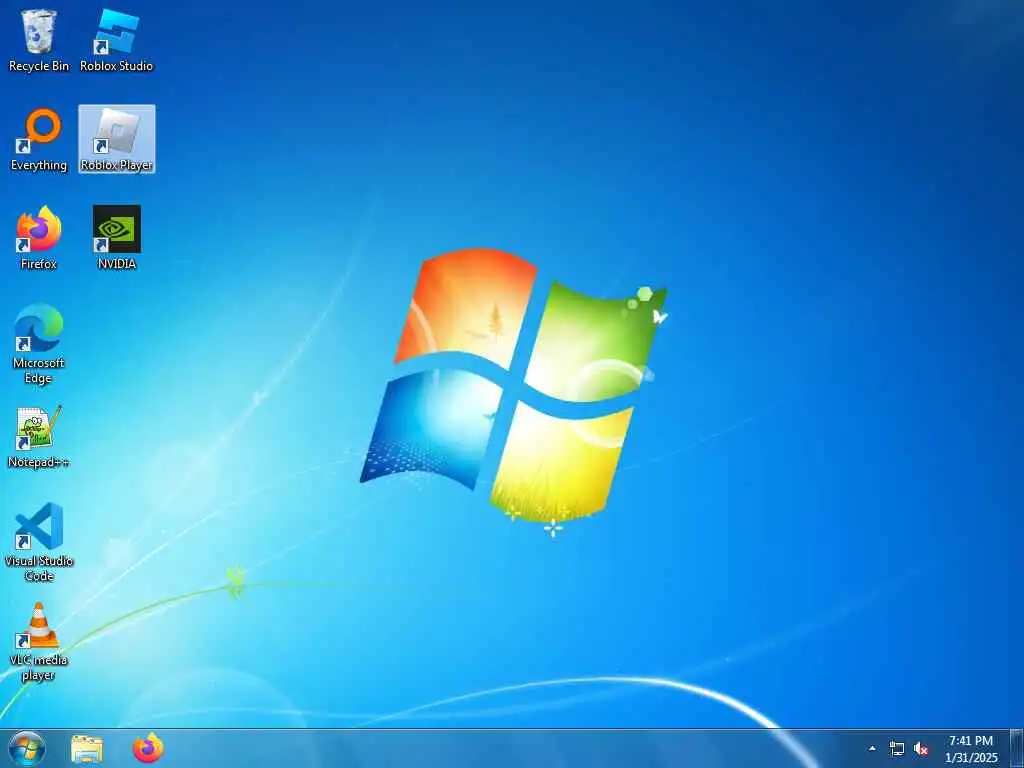Click the Show desktop button
Viewport: 1024px width, 768px height.
tap(1017, 748)
